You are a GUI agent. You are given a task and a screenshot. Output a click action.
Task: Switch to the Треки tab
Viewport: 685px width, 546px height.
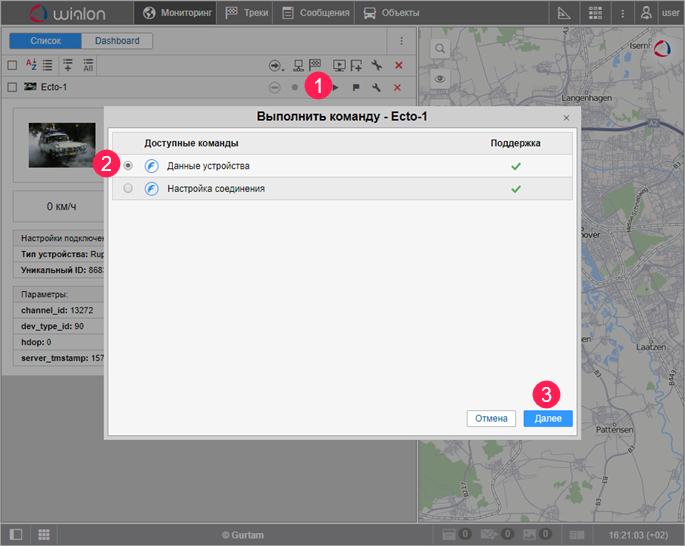[x=244, y=13]
